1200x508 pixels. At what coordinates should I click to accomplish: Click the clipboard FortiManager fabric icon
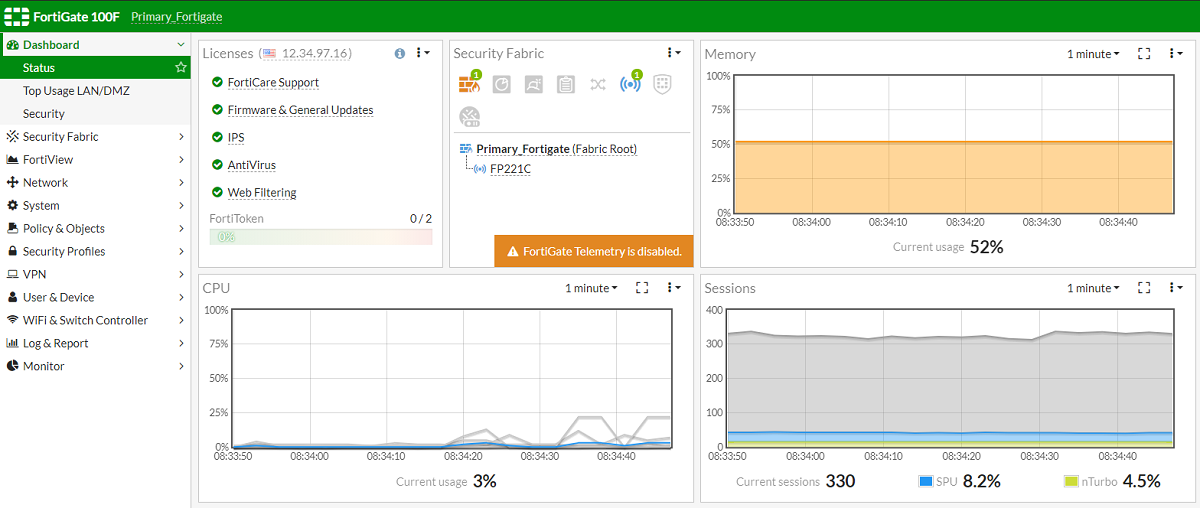pyautogui.click(x=566, y=85)
